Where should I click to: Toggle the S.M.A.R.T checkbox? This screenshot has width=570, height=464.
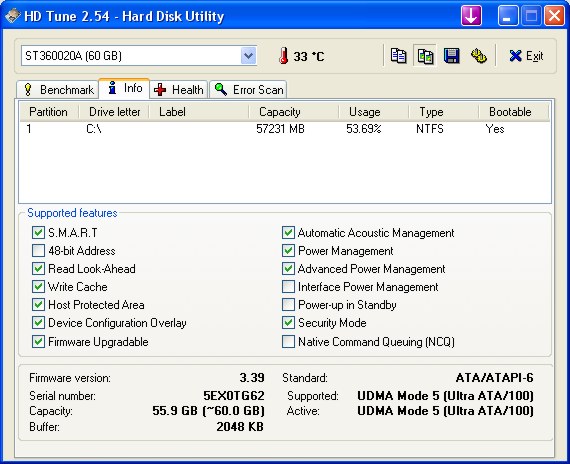pyautogui.click(x=38, y=233)
